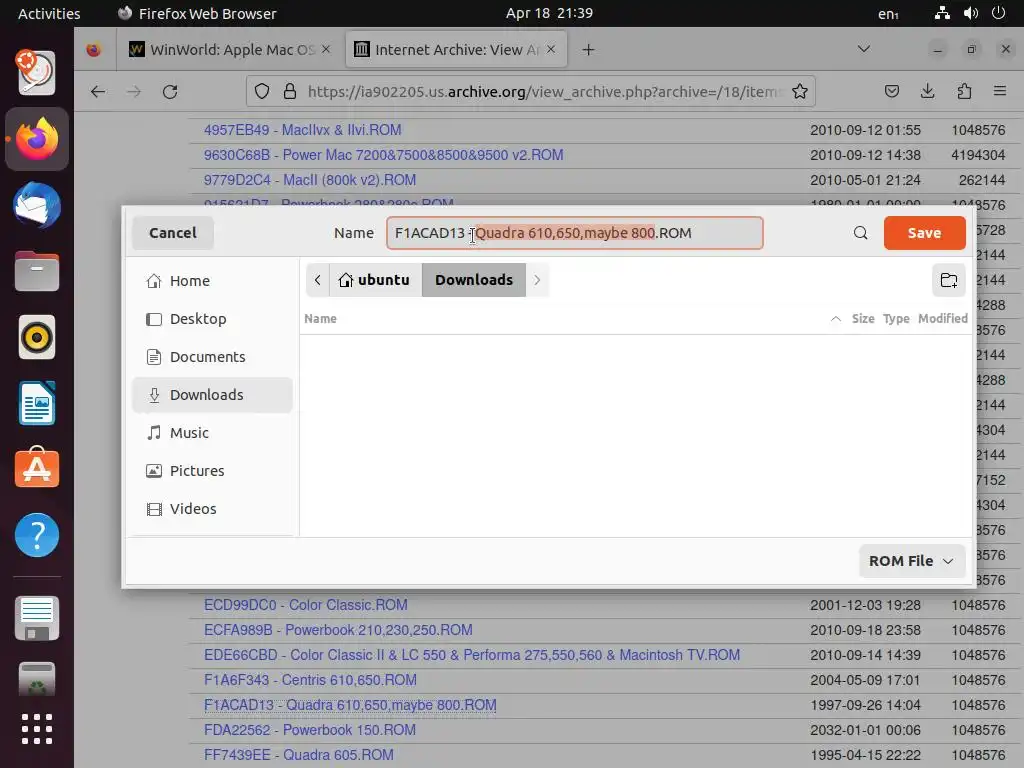Launch Thunderbird Mail from the dock

point(37,205)
